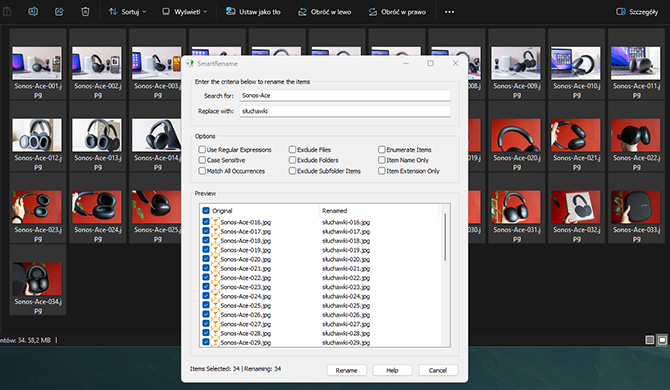
Task: Click Obróć w prawo rotate button
Action: [x=397, y=12]
